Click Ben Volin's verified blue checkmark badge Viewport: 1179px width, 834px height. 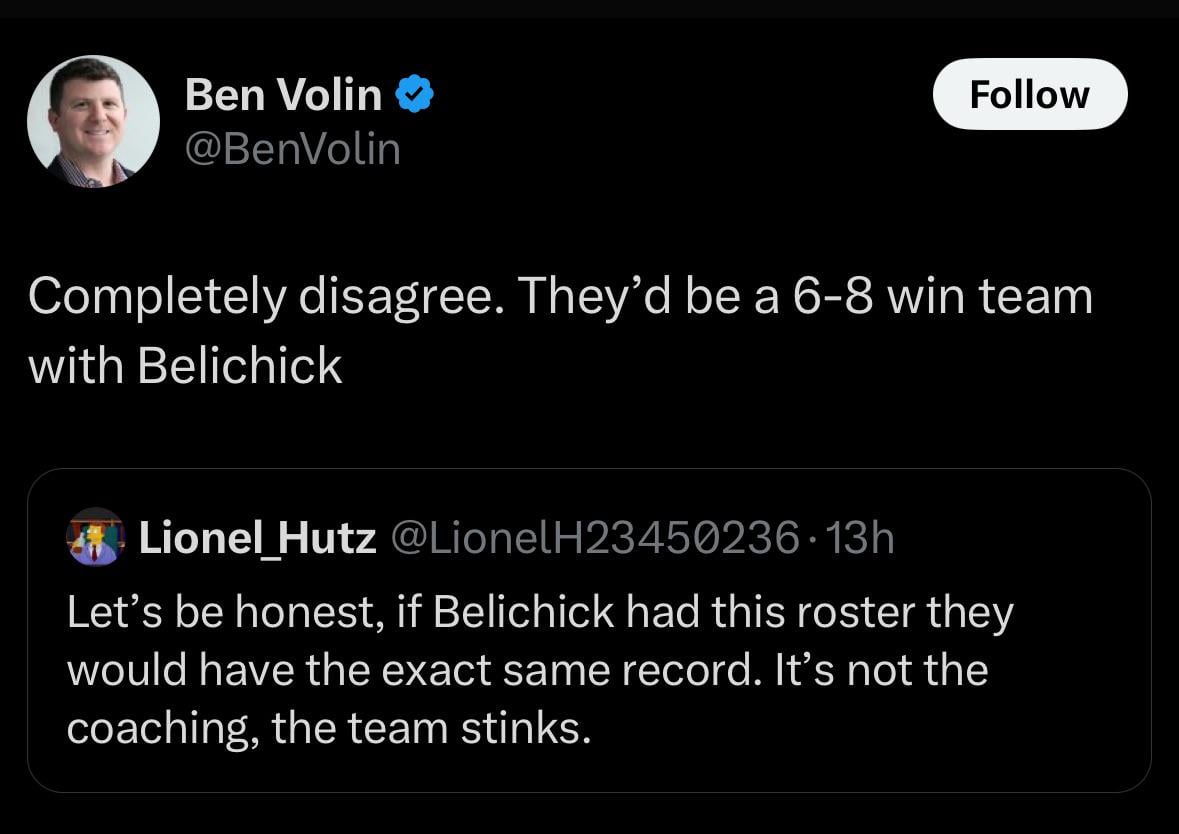412,94
